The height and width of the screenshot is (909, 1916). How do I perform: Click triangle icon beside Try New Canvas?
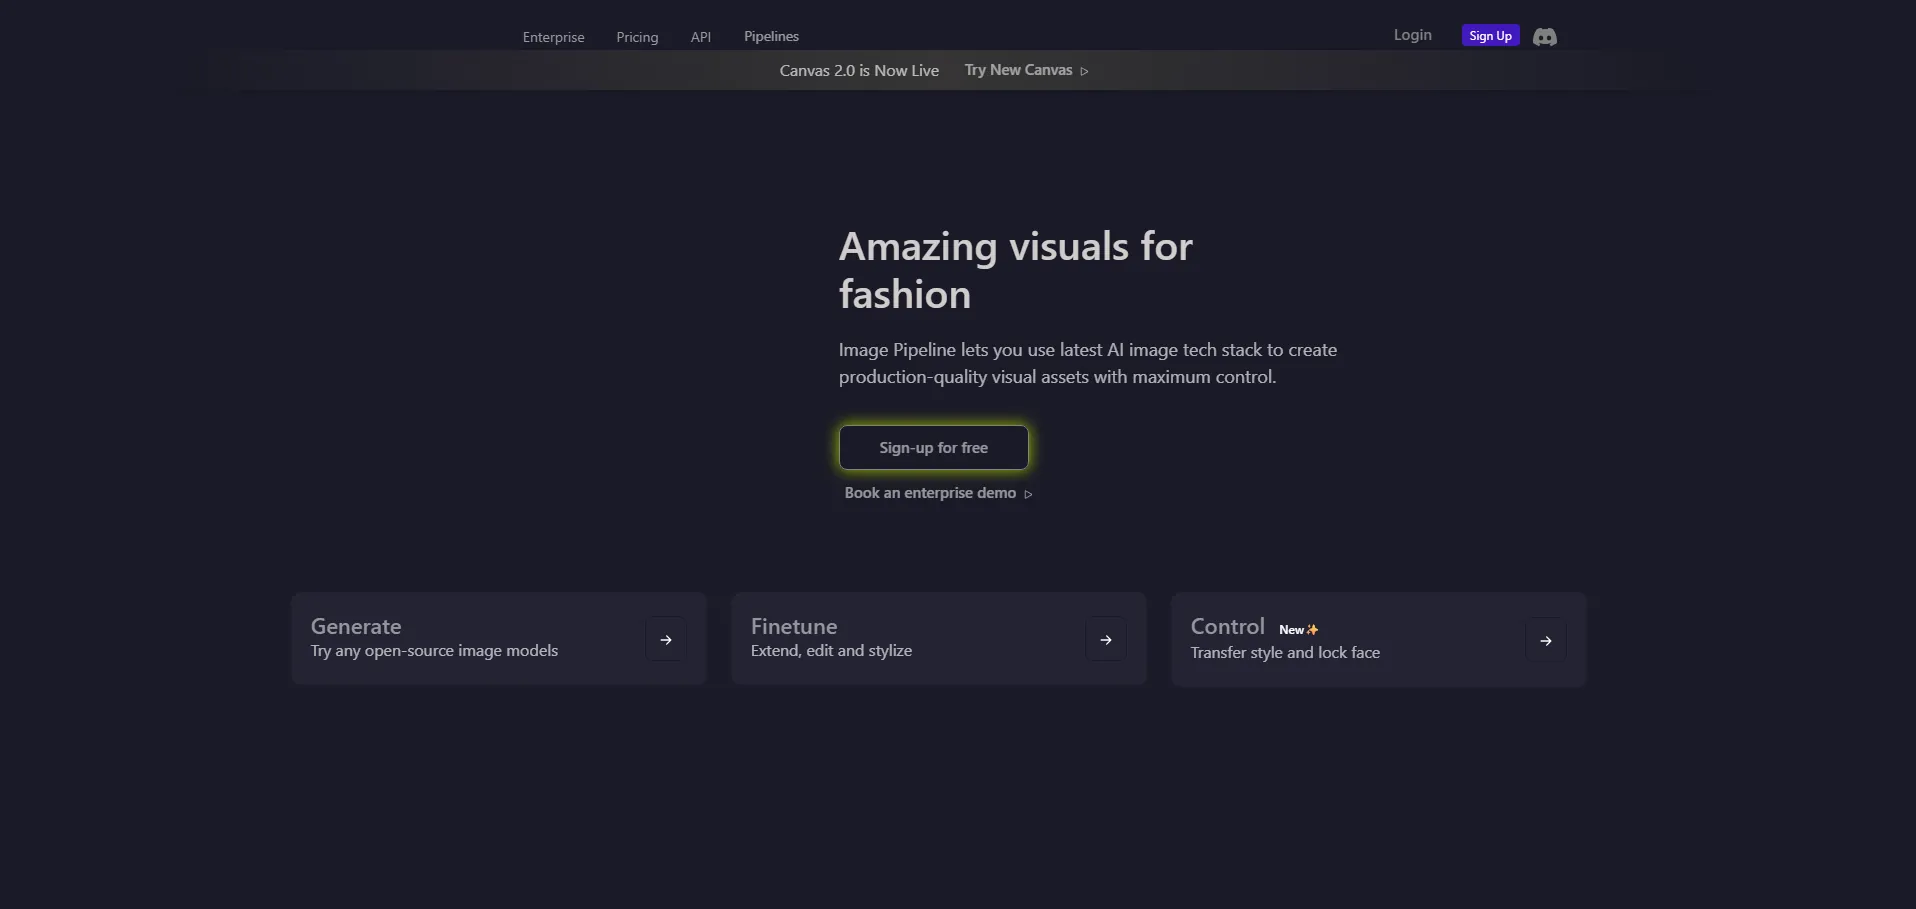(x=1084, y=71)
